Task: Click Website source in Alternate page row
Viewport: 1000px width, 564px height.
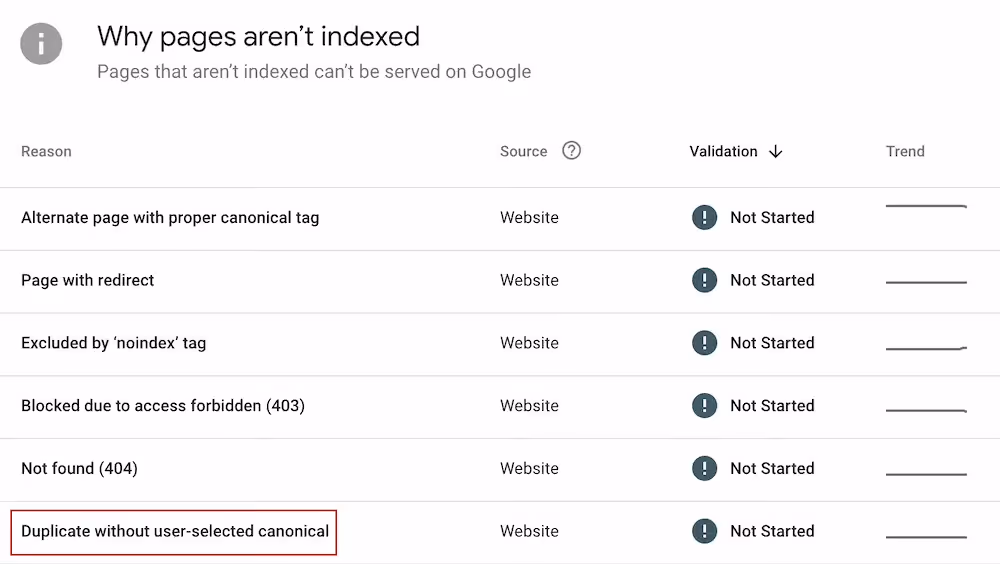Action: coord(529,218)
